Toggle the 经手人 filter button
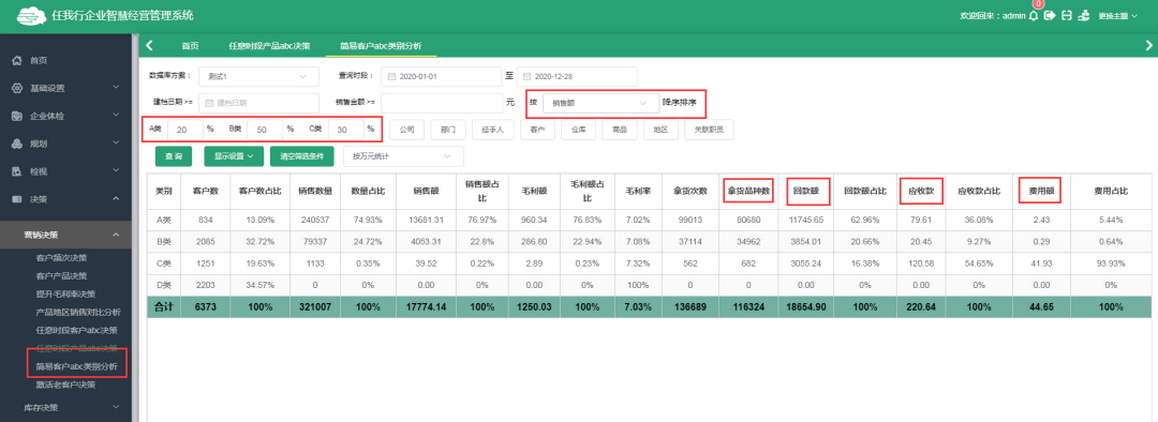The height and width of the screenshot is (422, 1158). coord(490,129)
